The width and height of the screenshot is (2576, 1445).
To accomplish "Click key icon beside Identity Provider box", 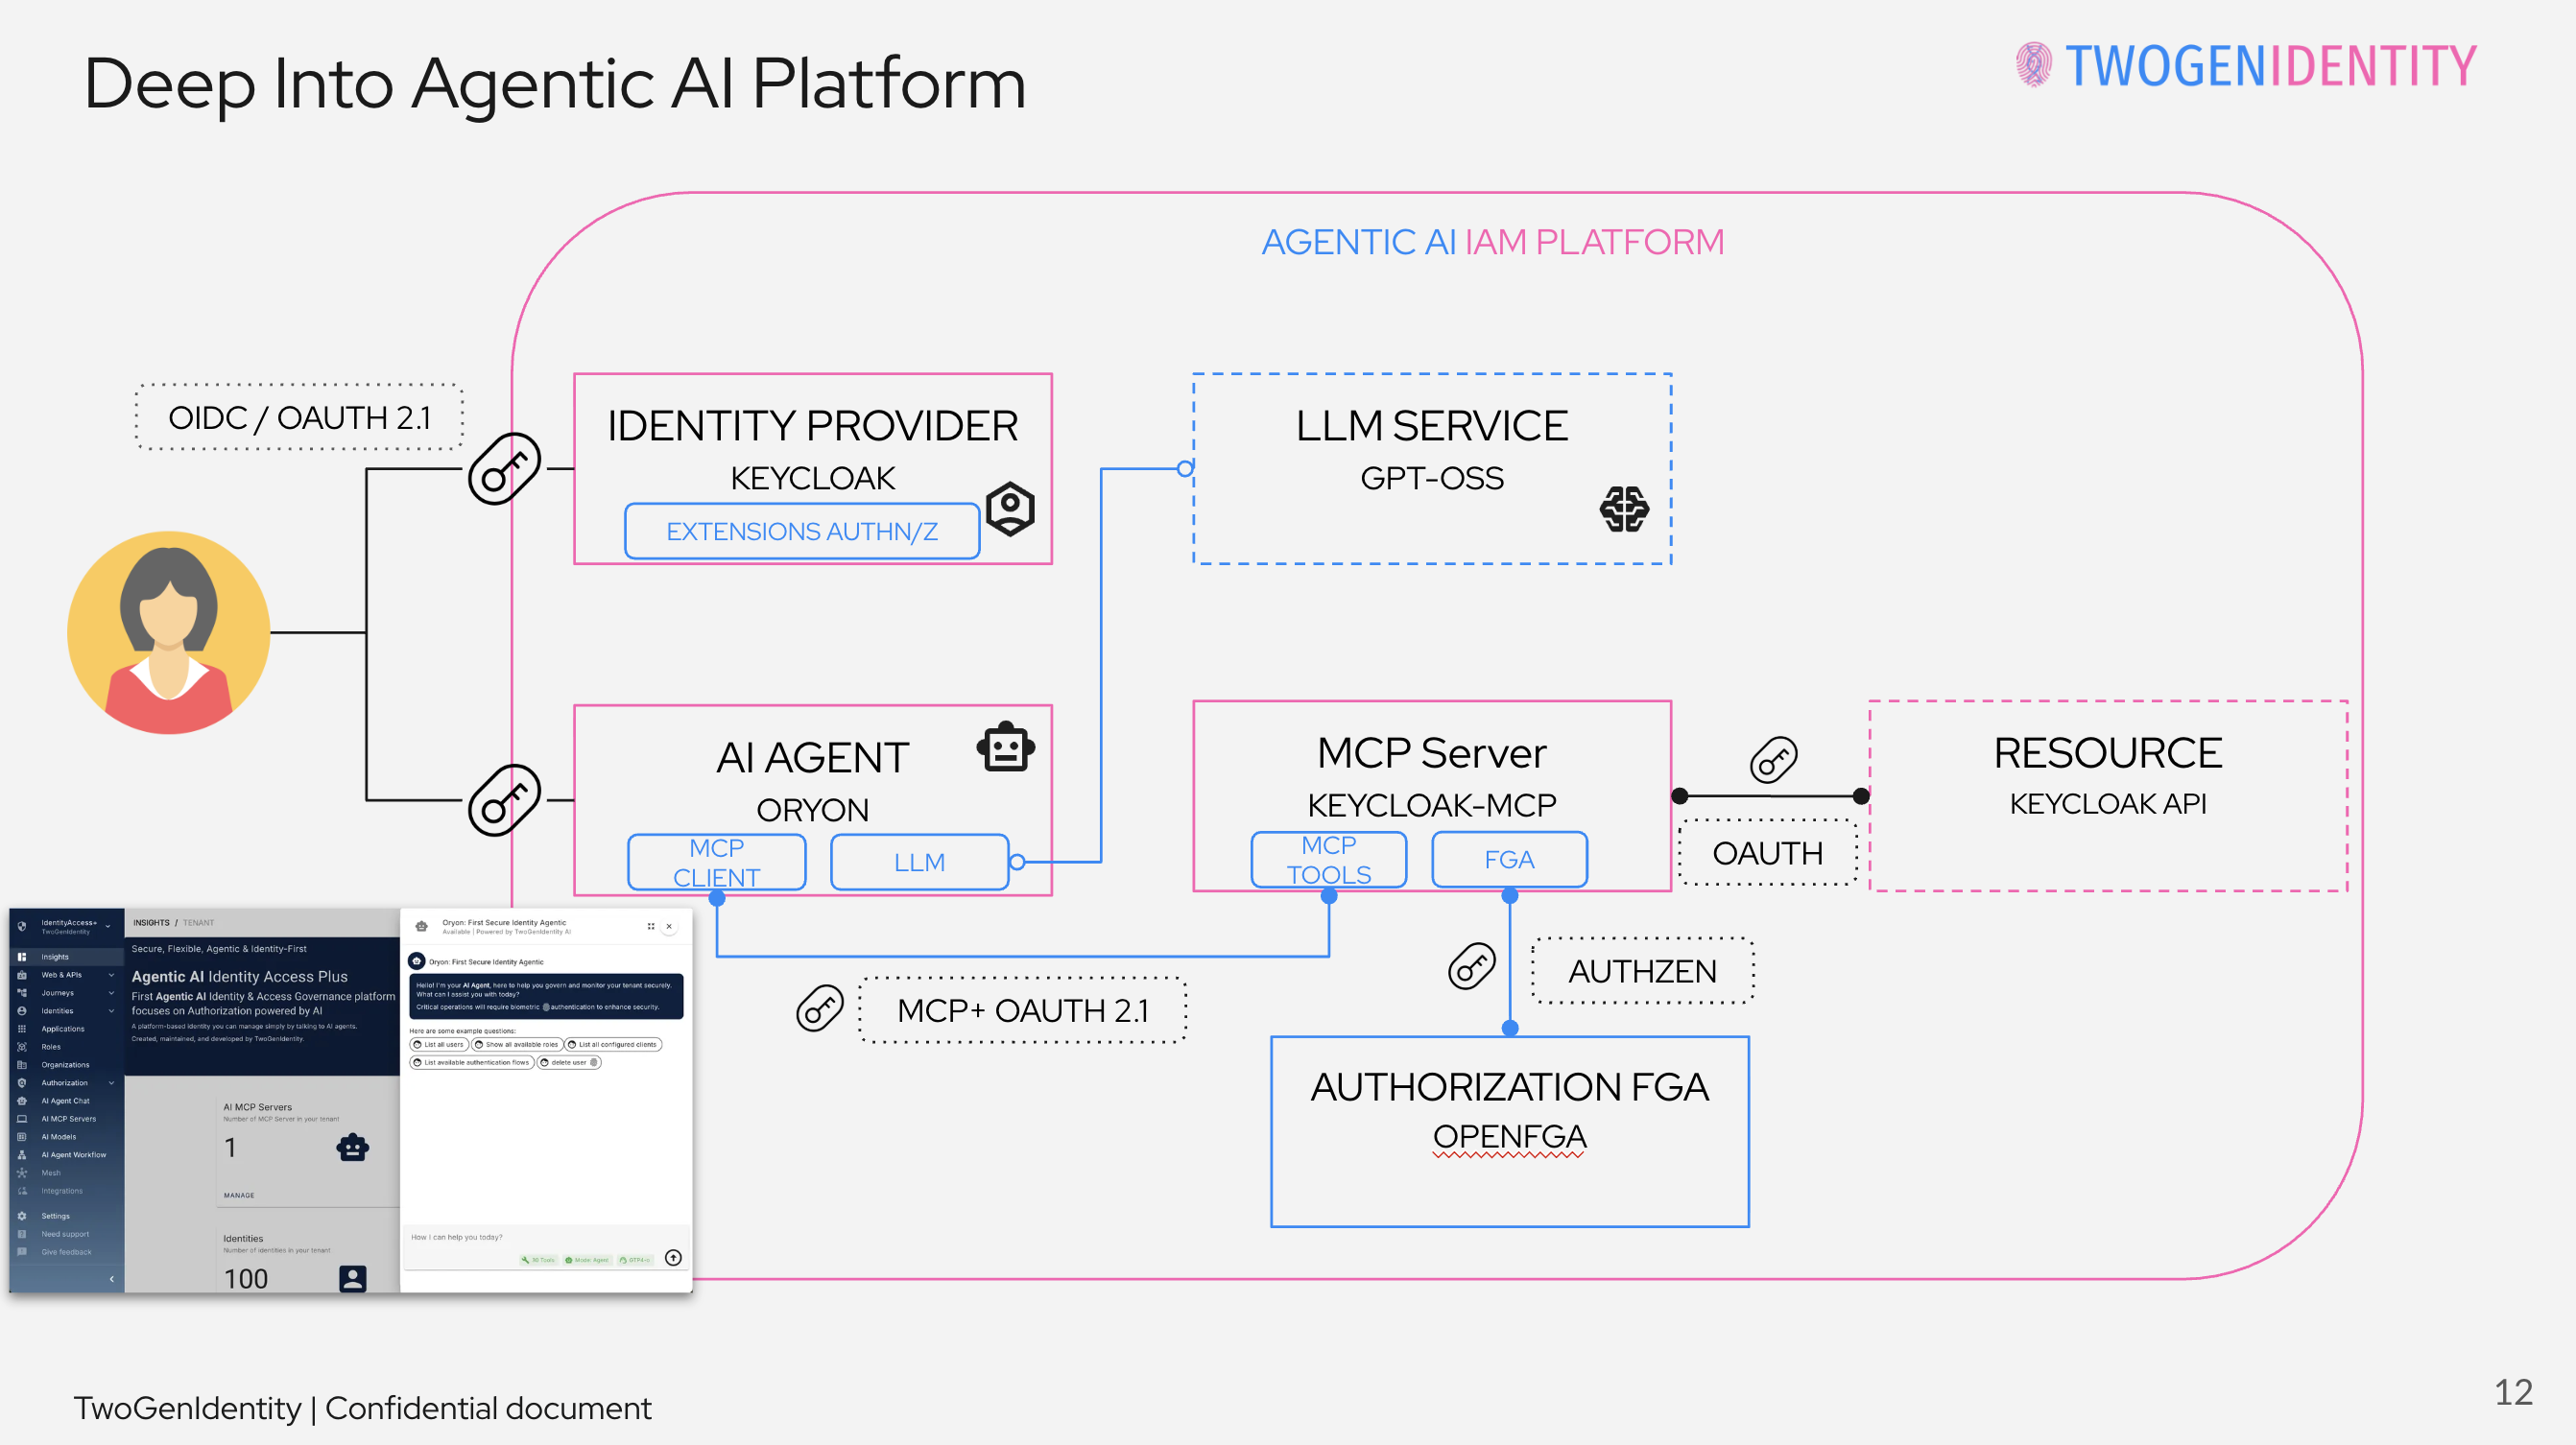I will pyautogui.click(x=505, y=468).
